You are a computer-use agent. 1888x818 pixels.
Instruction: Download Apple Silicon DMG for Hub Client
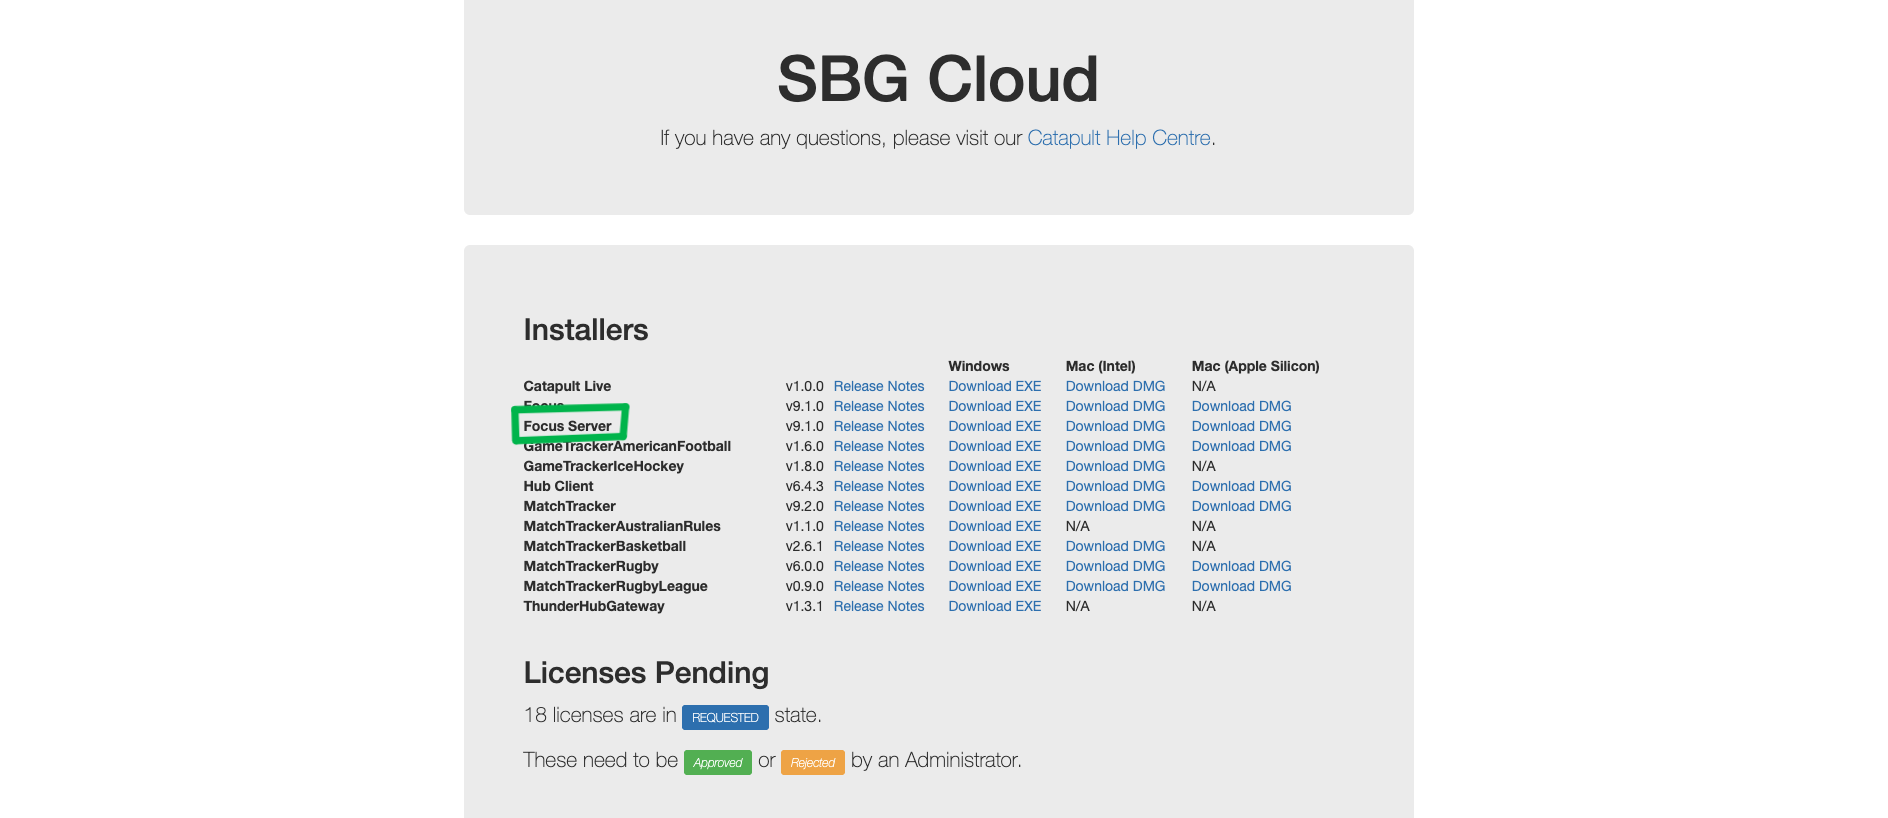click(x=1241, y=486)
